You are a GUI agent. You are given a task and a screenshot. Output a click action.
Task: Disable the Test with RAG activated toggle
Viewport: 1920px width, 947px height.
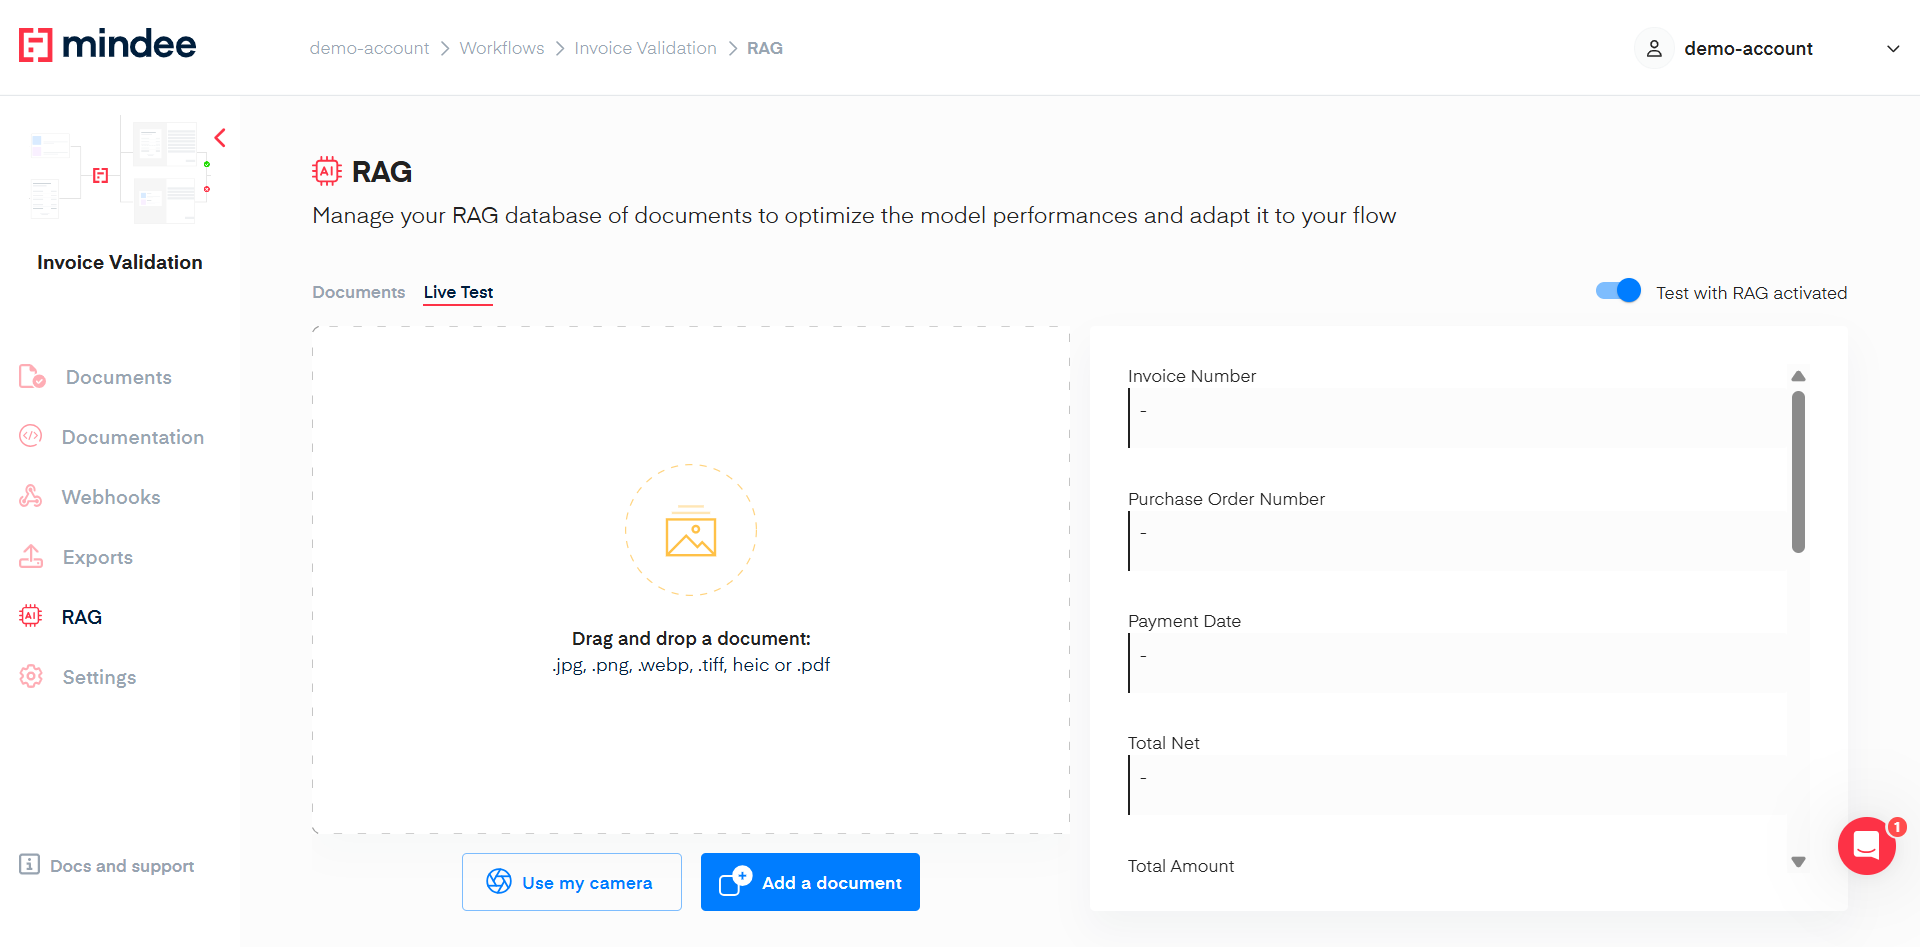(1618, 291)
